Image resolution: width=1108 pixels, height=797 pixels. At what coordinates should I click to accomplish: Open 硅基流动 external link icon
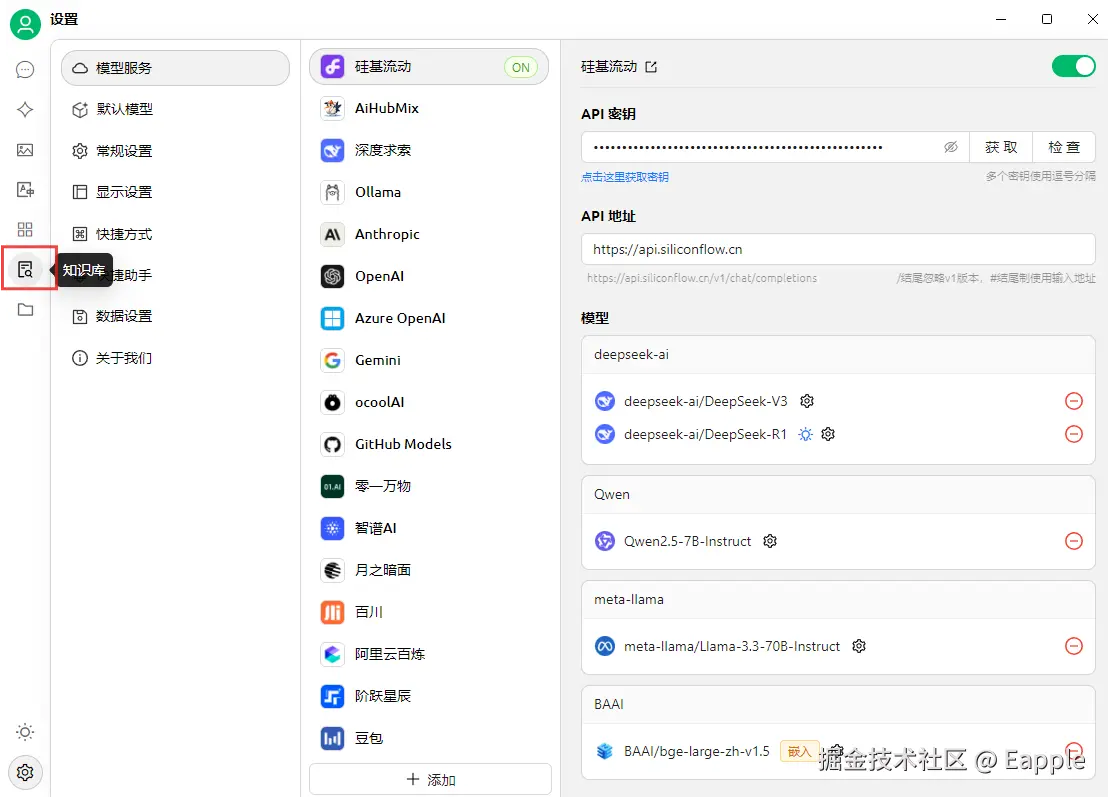(651, 66)
